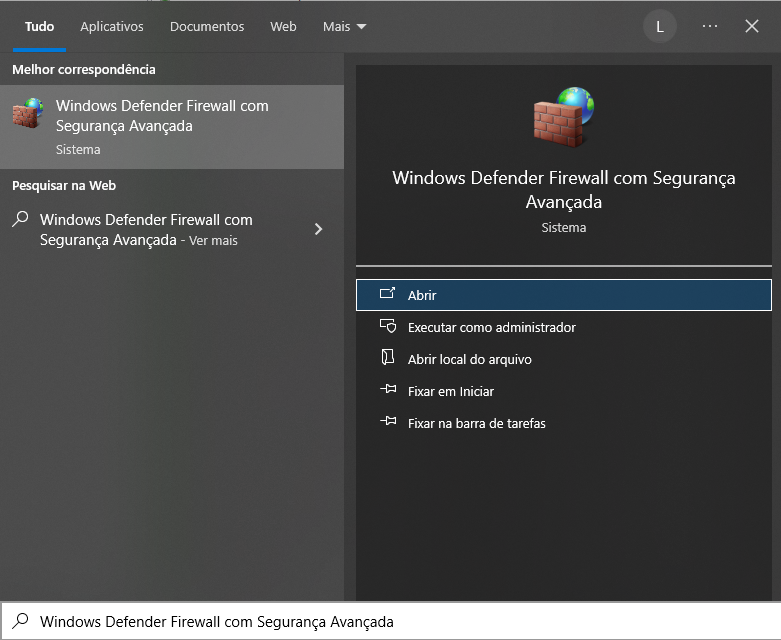This screenshot has height=640, width=781.
Task: Switch to the Aplicativos tab
Action: click(112, 27)
